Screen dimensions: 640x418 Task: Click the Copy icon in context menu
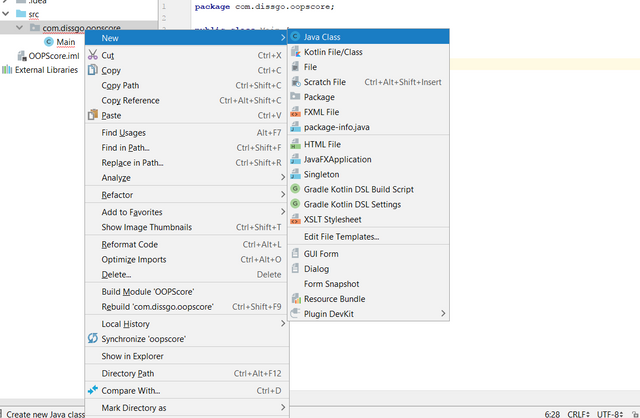point(93,70)
